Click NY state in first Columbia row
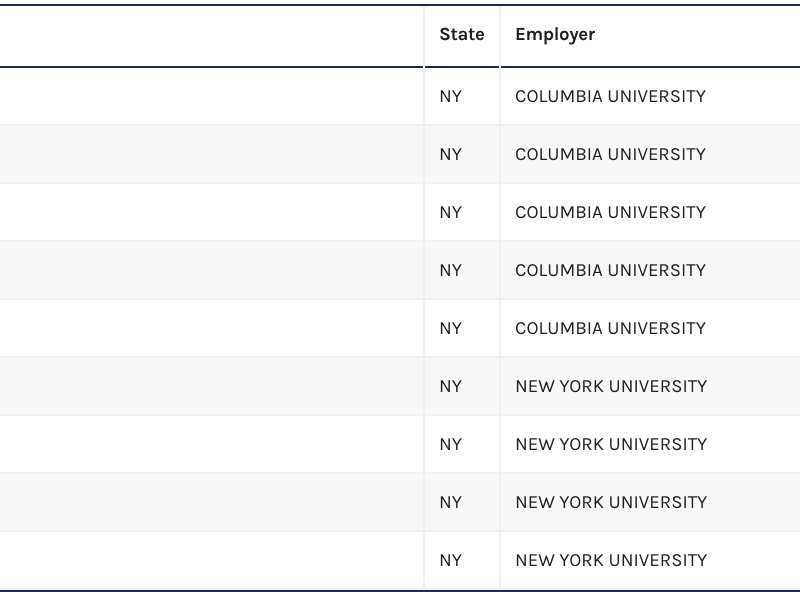800x592 pixels. [x=451, y=96]
